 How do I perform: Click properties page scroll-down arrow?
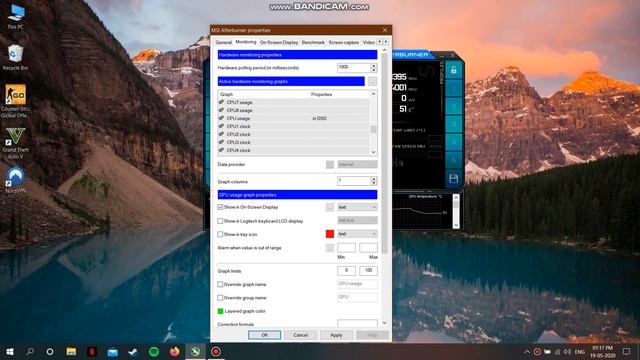384,323
